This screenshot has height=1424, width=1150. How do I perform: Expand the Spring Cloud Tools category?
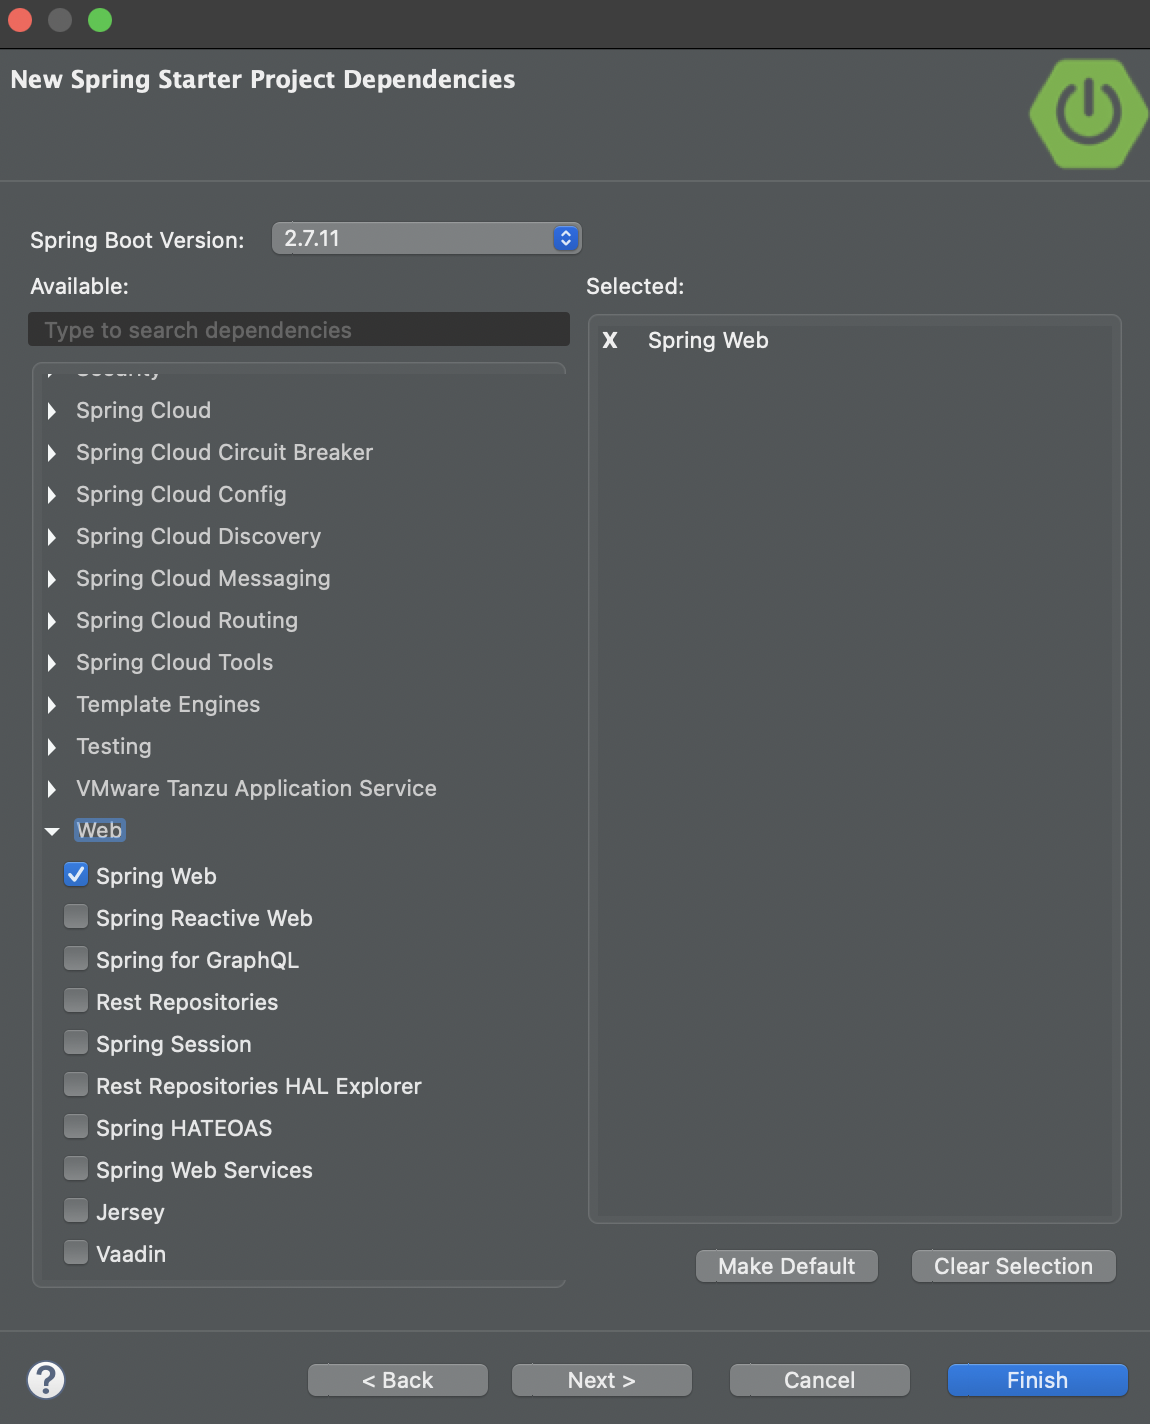(x=52, y=663)
